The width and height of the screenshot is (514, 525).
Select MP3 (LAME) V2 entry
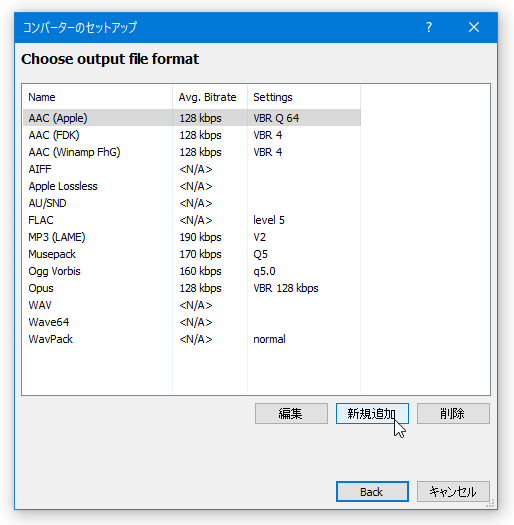coord(192,237)
